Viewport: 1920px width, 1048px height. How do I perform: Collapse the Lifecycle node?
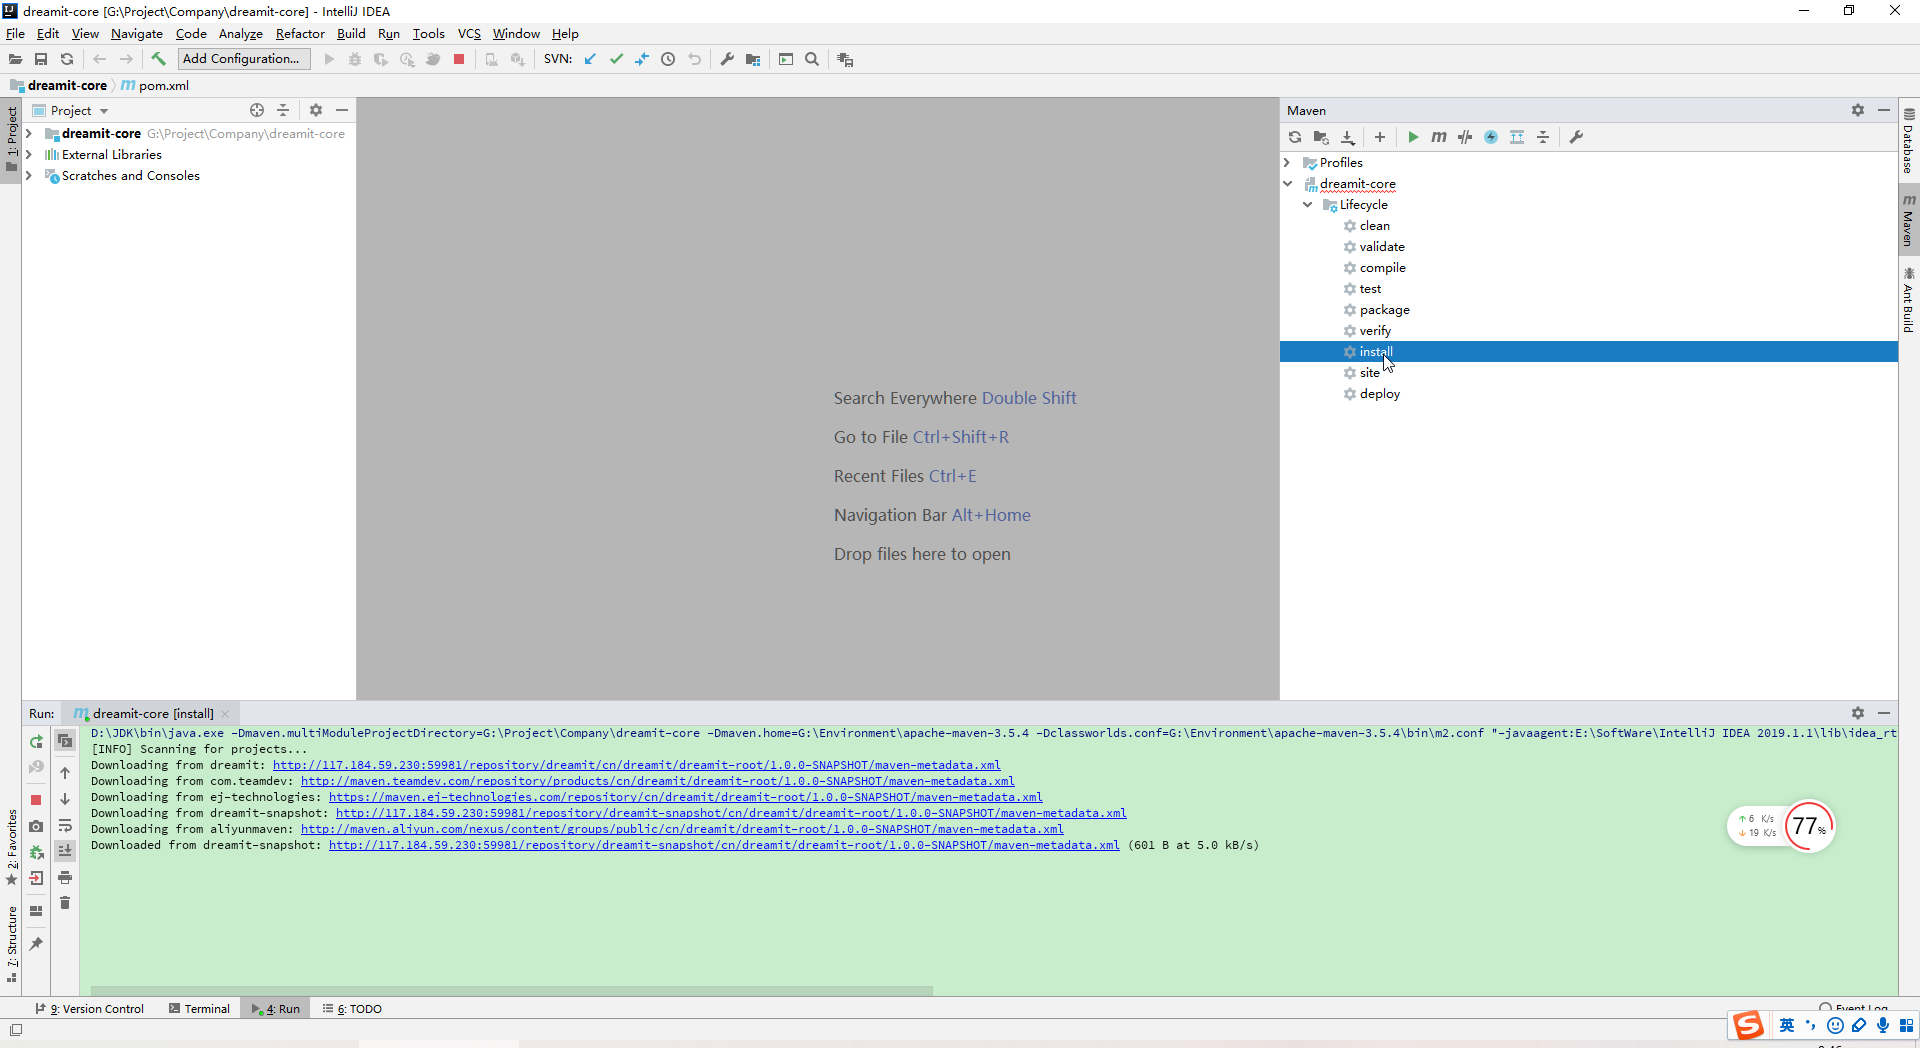coord(1308,204)
